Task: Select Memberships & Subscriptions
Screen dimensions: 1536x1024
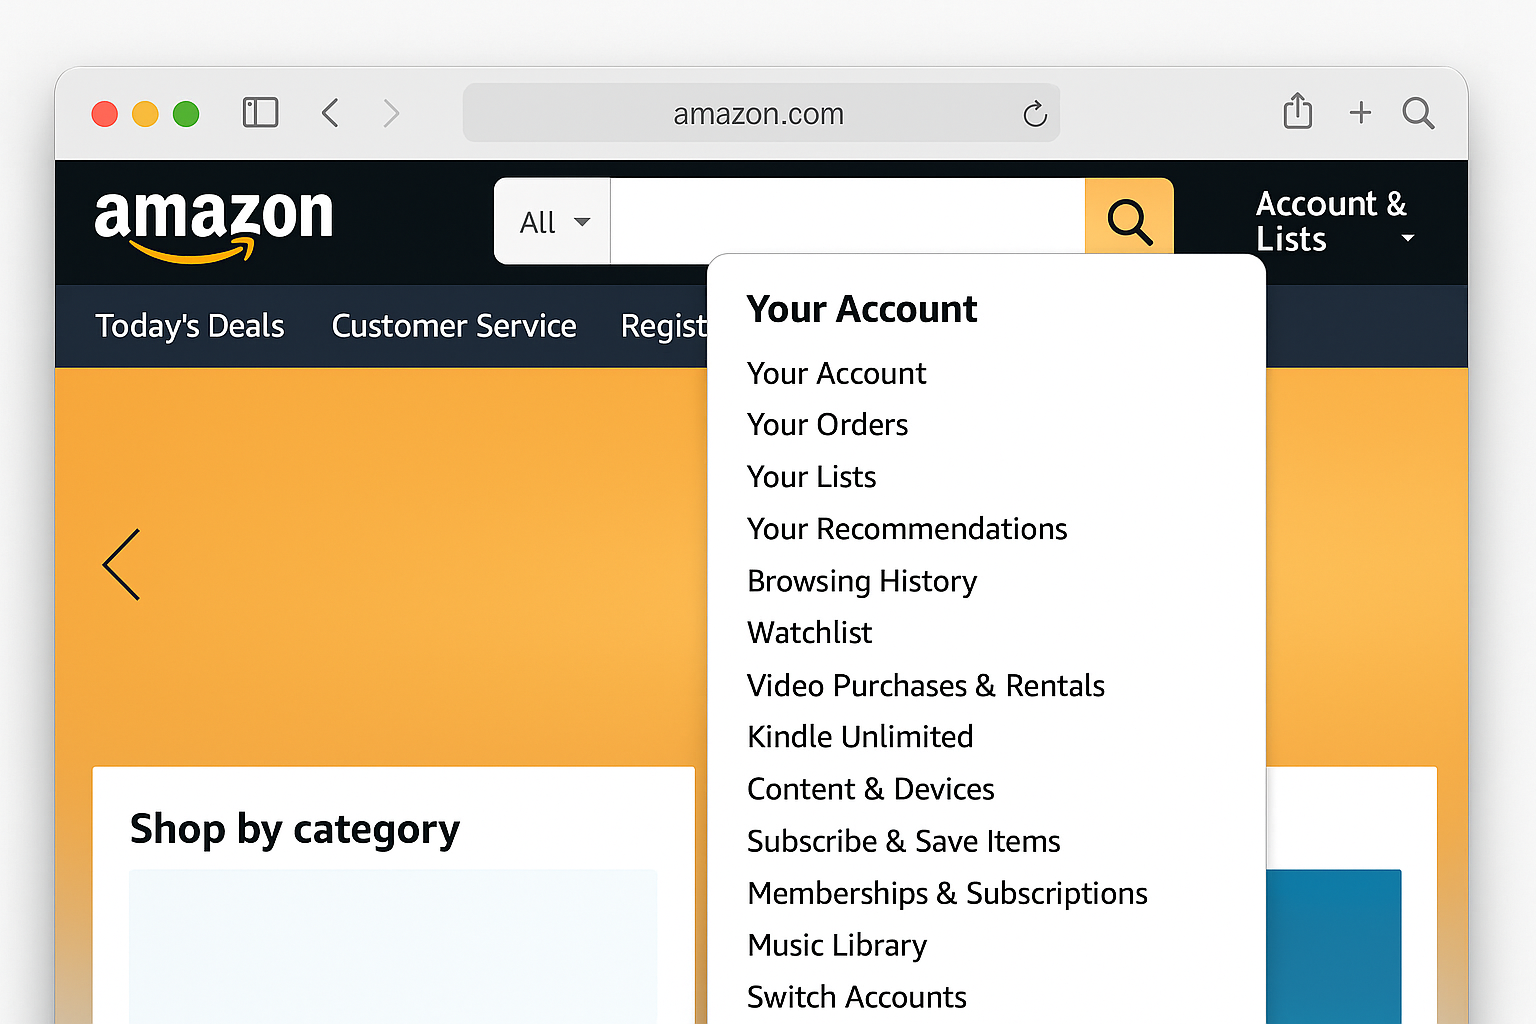Action: [947, 893]
